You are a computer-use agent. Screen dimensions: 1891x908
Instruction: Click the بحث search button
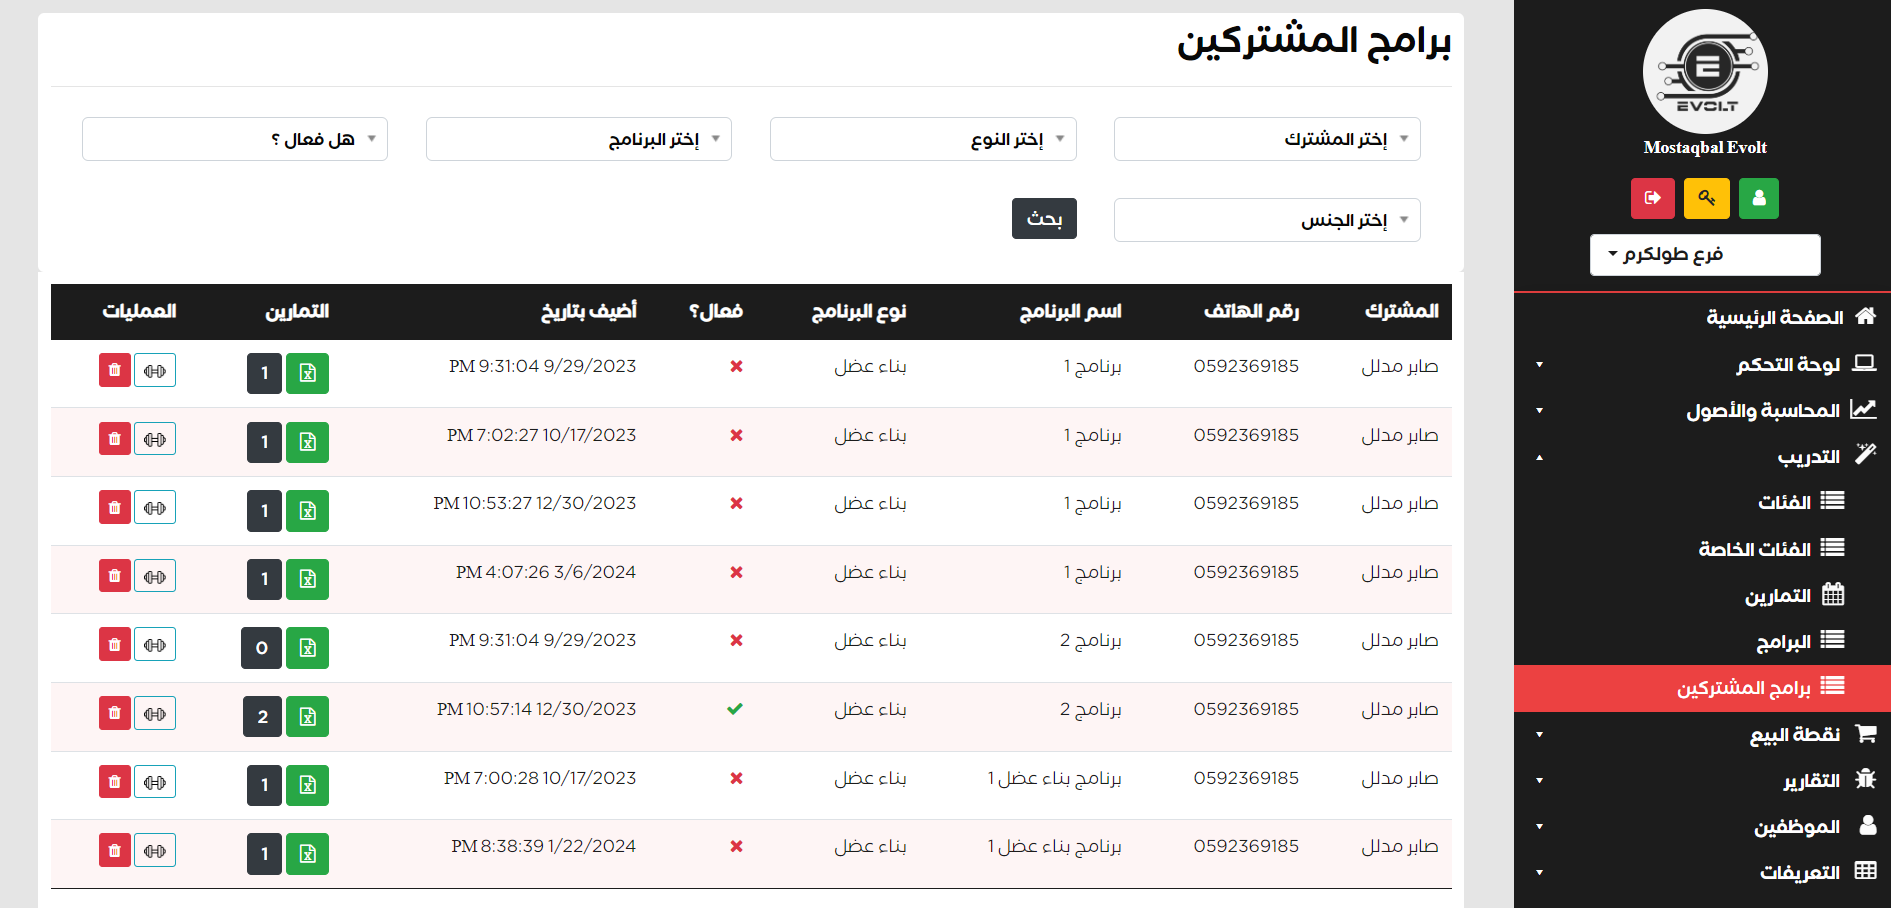click(x=1044, y=219)
